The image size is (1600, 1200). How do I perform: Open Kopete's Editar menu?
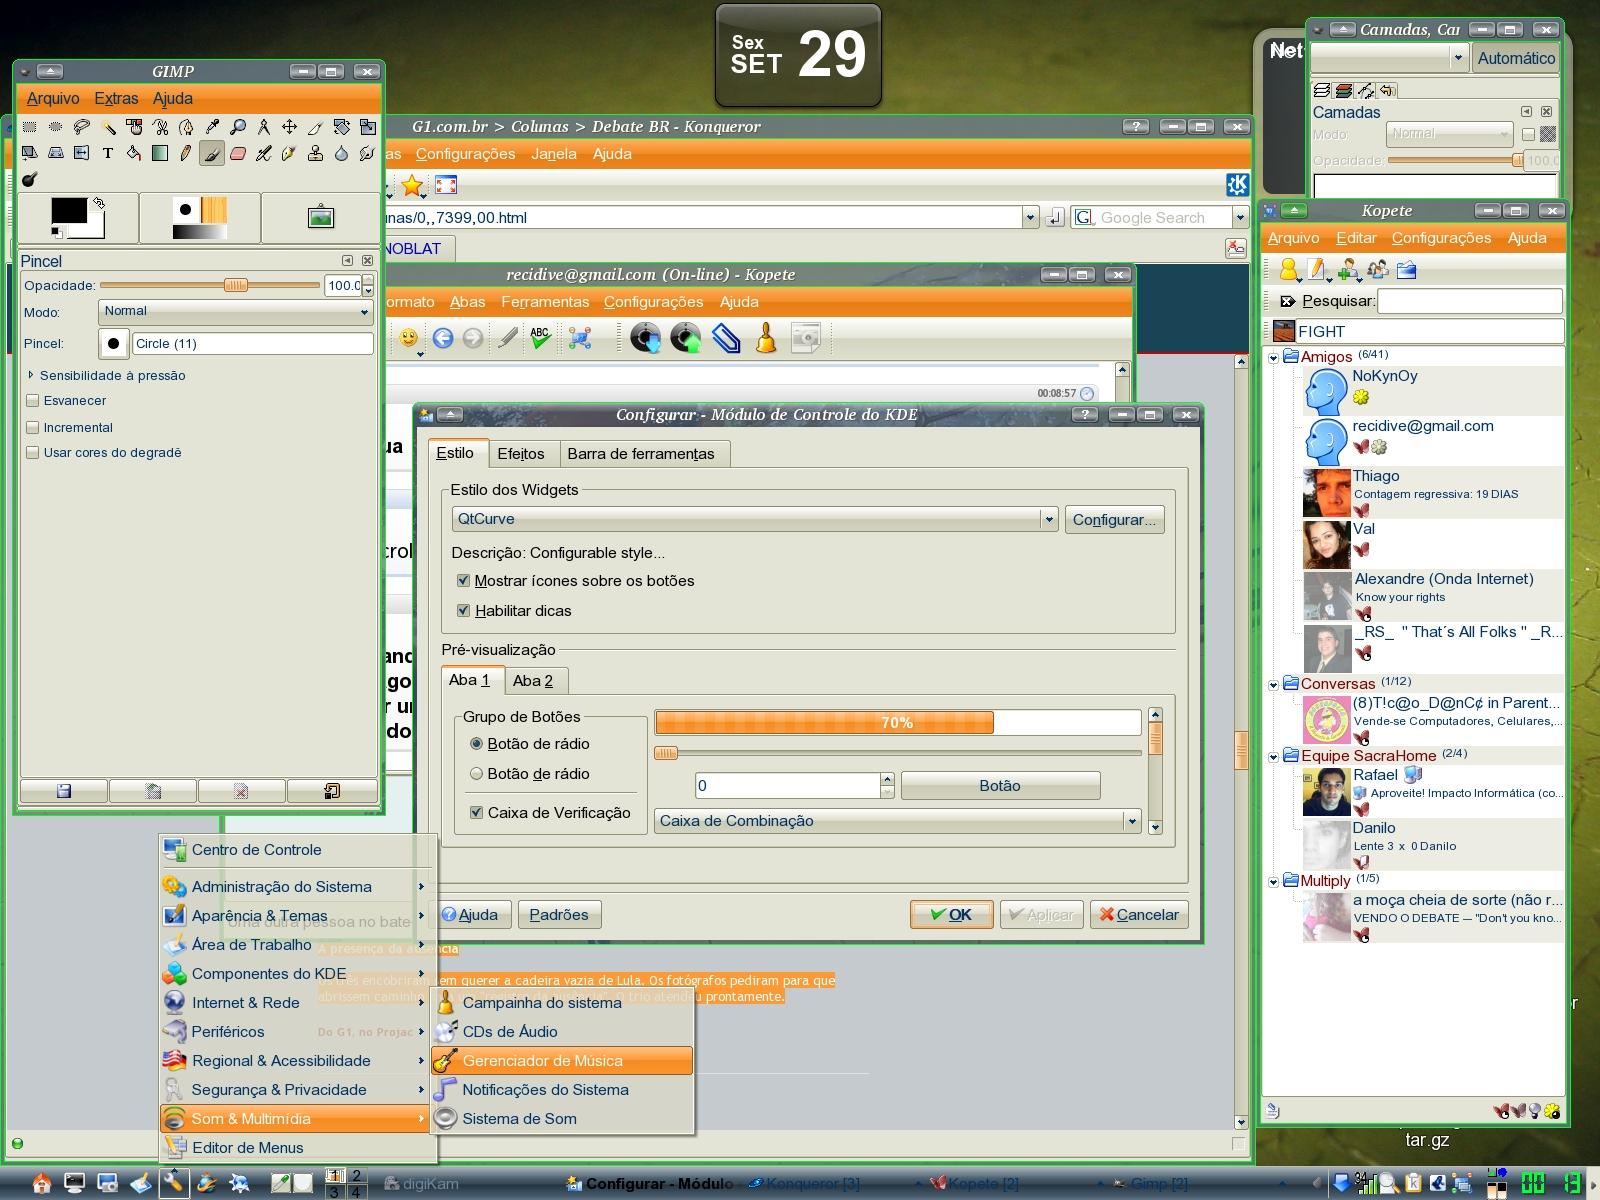coord(1356,238)
